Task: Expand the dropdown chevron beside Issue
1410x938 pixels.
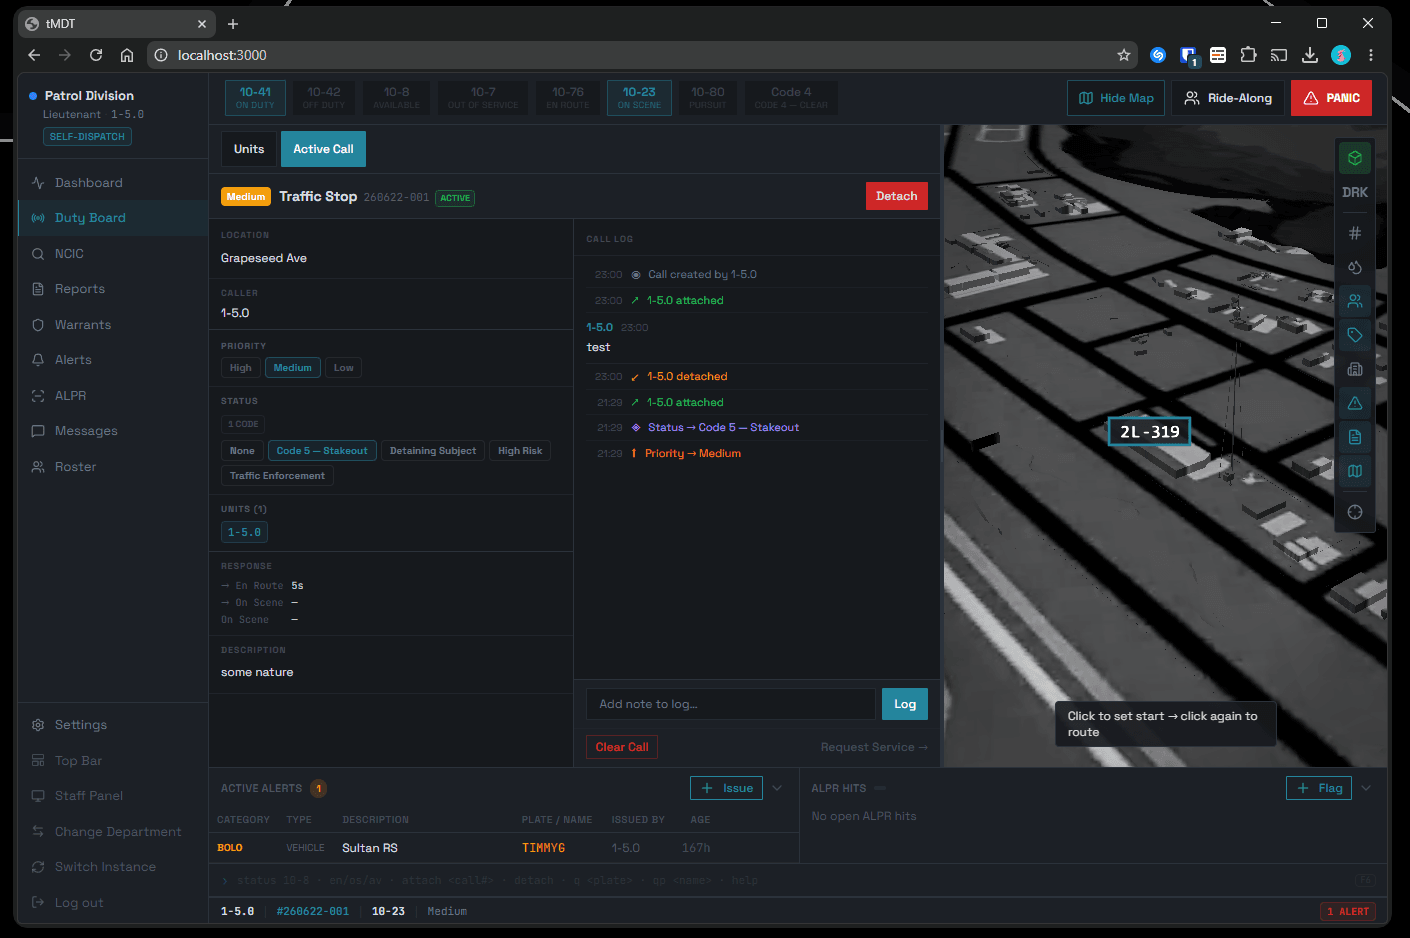Action: click(x=777, y=788)
